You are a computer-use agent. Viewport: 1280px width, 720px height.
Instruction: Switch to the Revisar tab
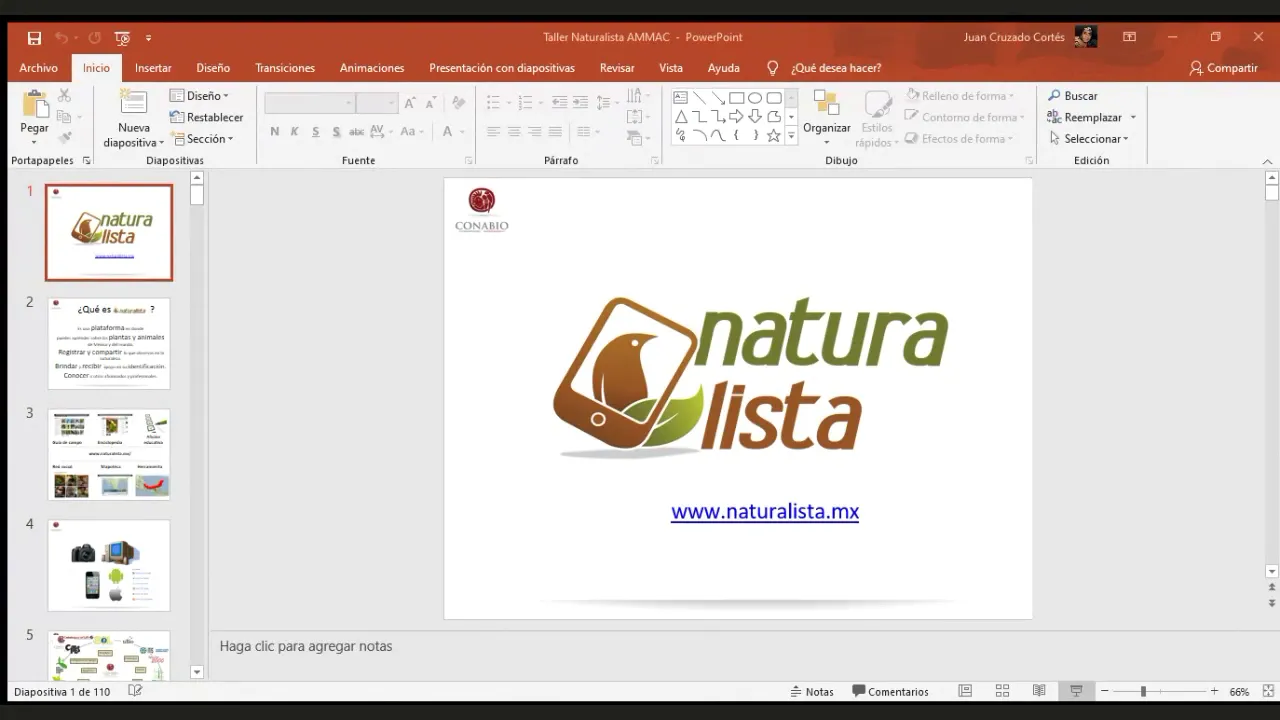(x=617, y=68)
